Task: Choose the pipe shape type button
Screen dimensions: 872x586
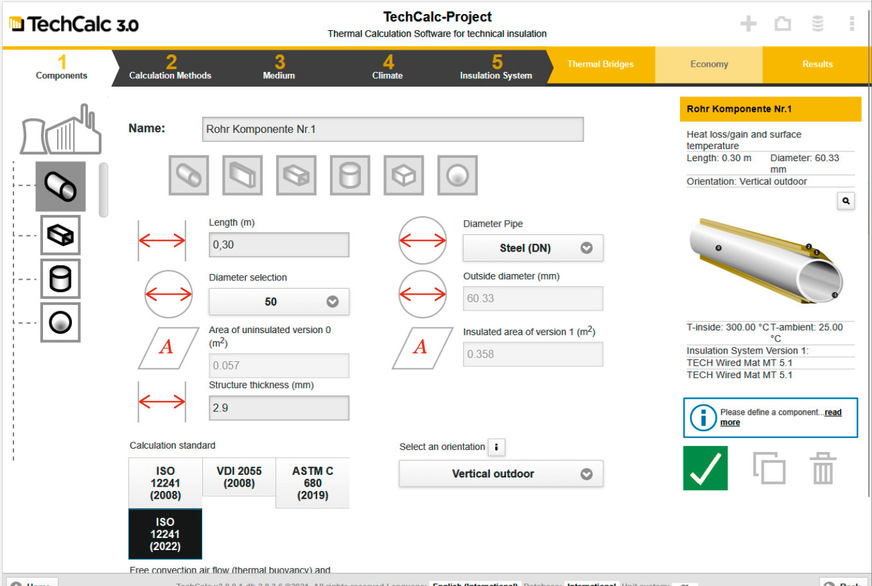Action: (x=189, y=175)
